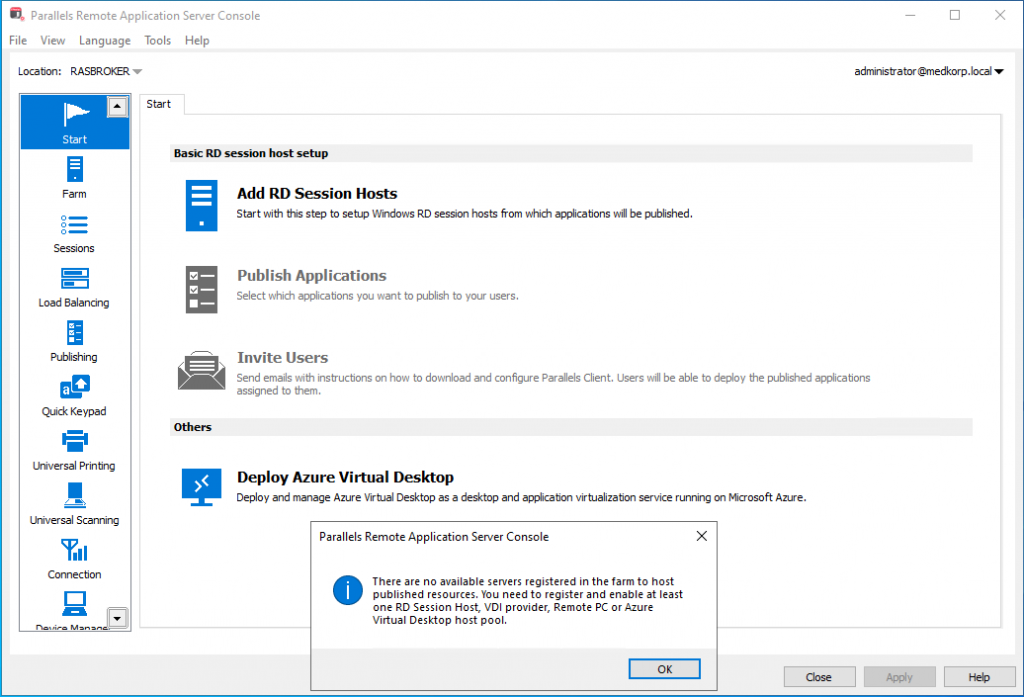The width and height of the screenshot is (1024, 697).
Task: Minimize the Parallels console window
Action: pyautogui.click(x=910, y=15)
